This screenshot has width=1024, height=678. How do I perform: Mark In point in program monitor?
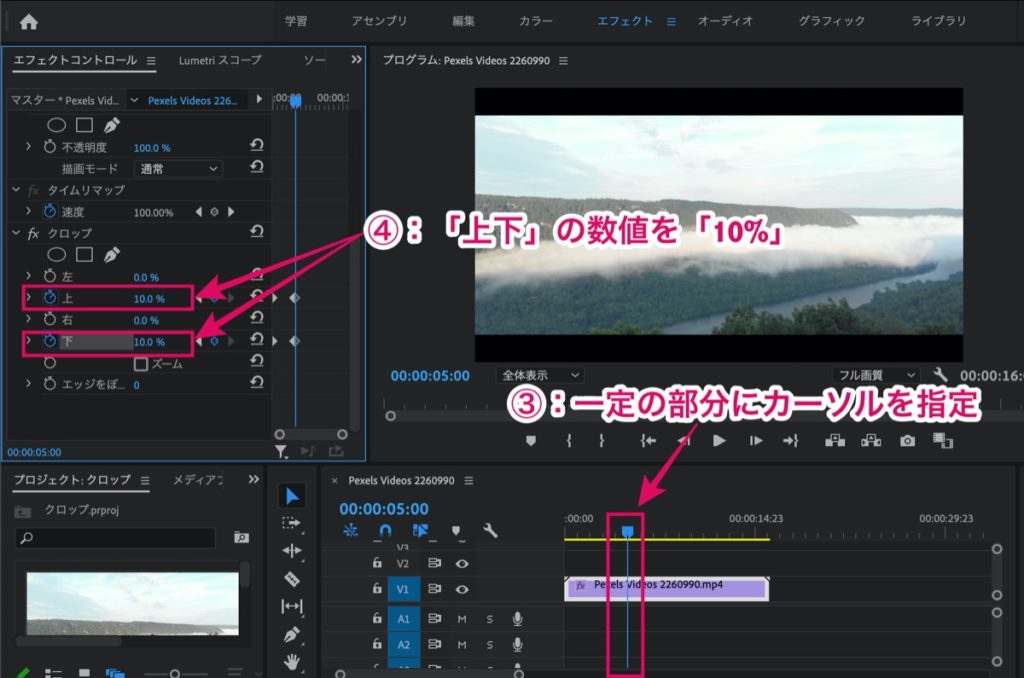pos(569,441)
